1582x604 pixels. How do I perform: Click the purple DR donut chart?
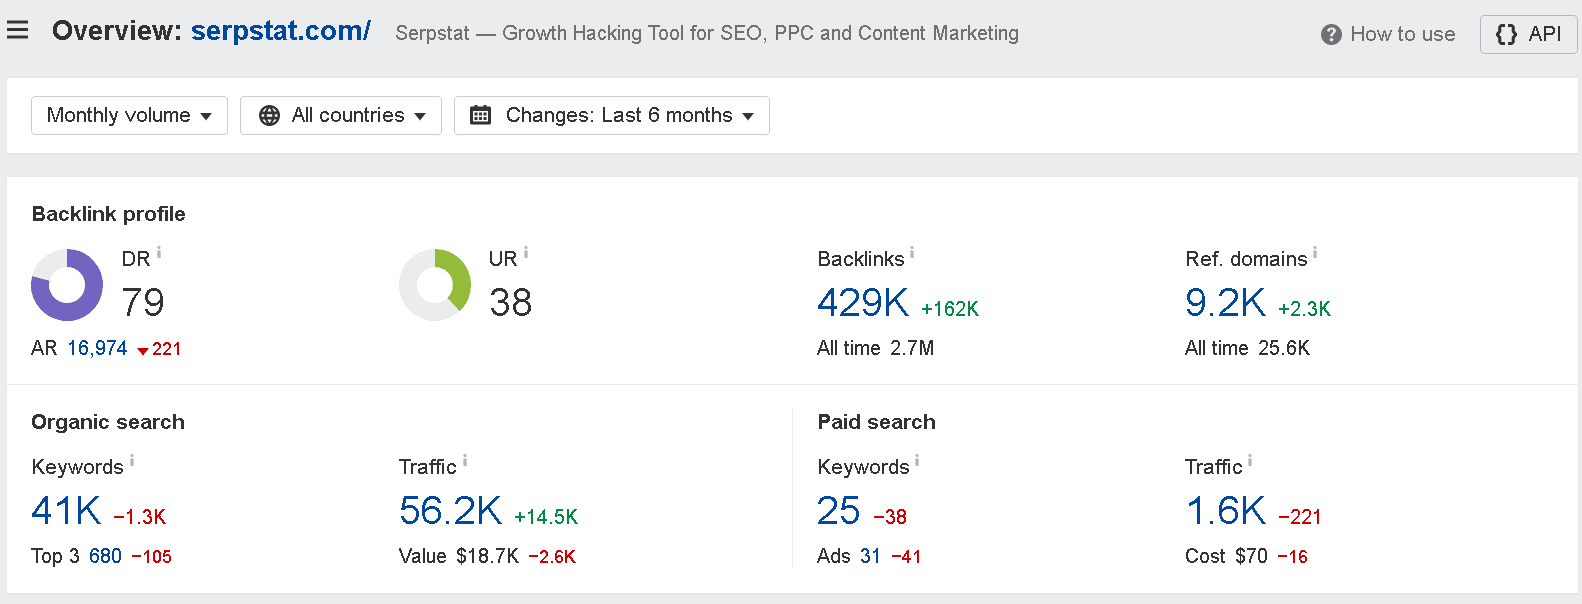click(67, 285)
